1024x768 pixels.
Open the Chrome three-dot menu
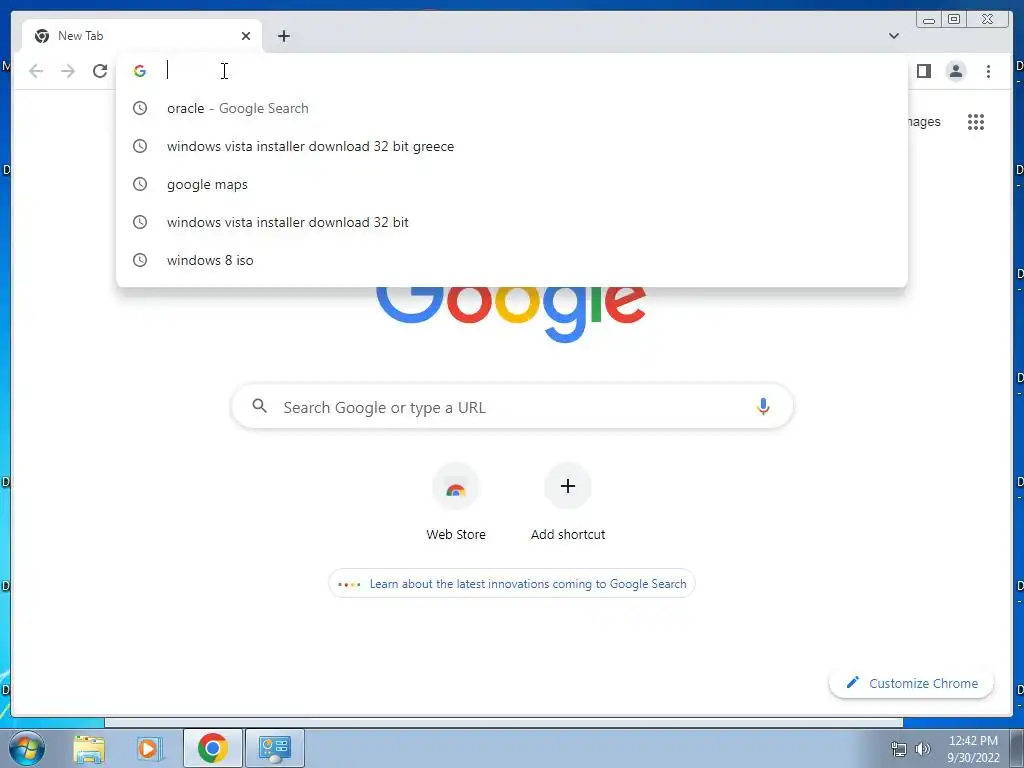point(988,71)
